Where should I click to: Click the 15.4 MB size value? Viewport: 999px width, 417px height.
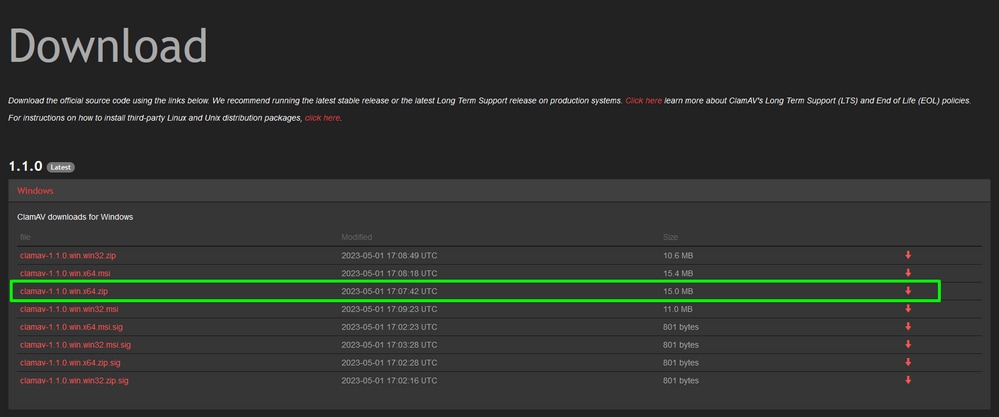click(677, 273)
